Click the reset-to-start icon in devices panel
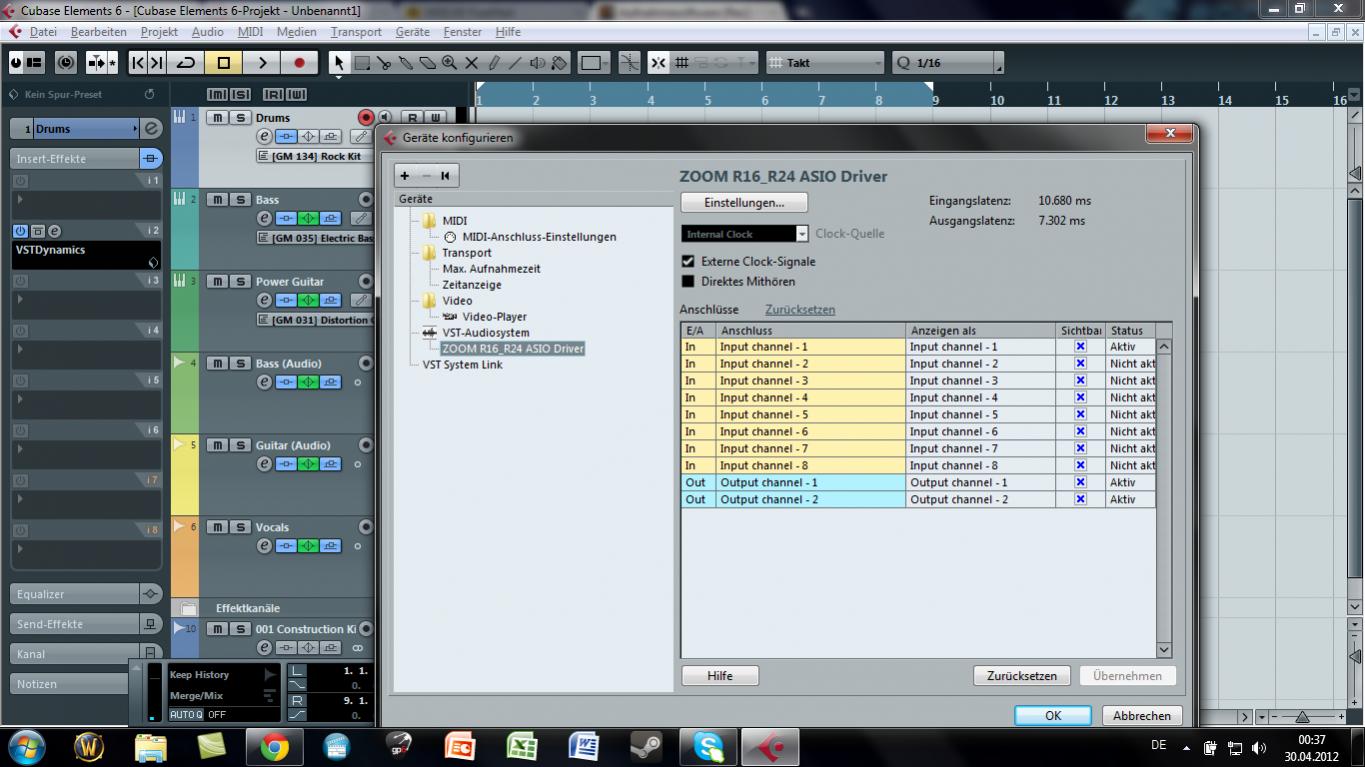1365x767 pixels. point(445,176)
